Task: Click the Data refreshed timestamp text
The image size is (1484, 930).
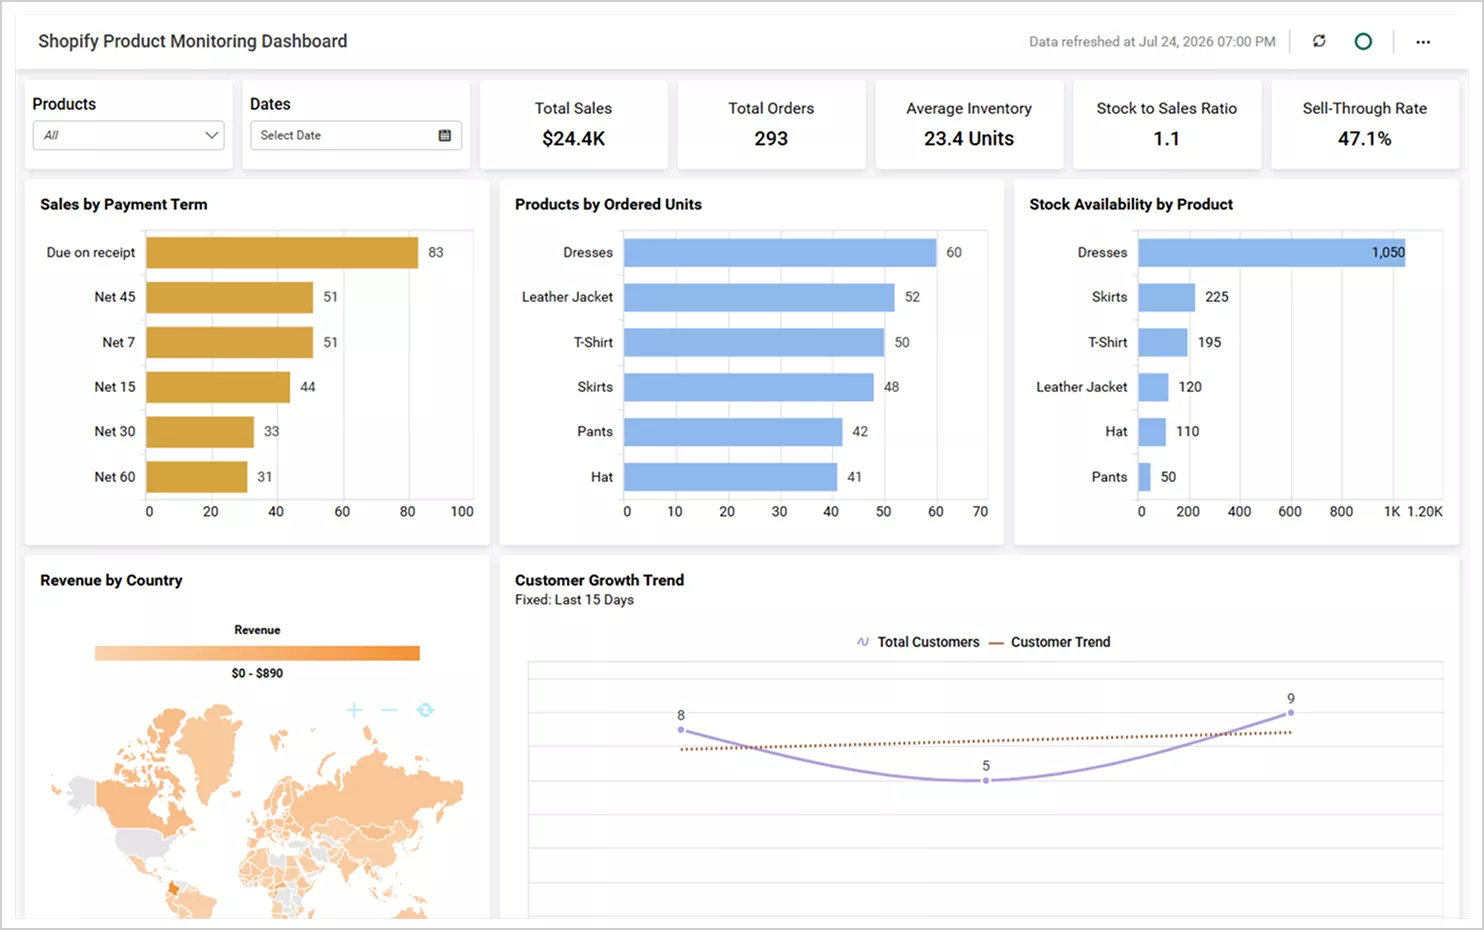Action: [x=1152, y=42]
